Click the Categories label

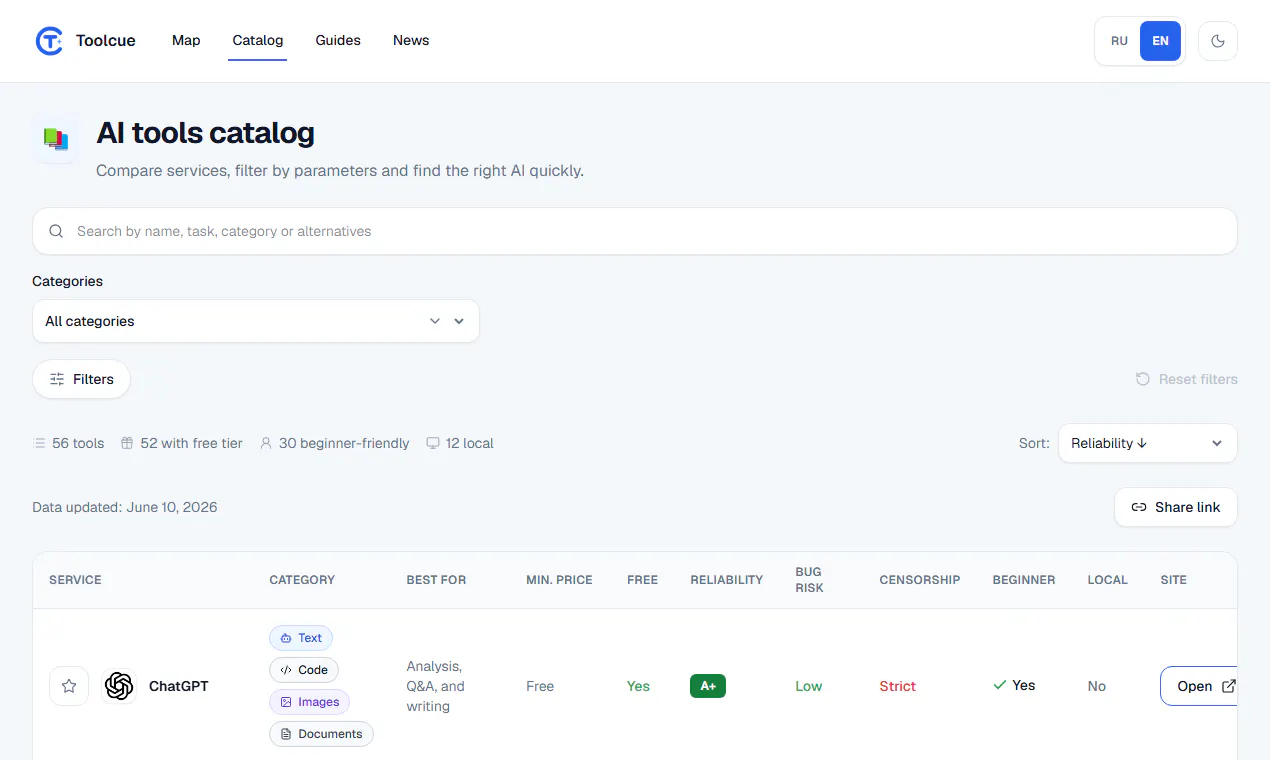67,281
